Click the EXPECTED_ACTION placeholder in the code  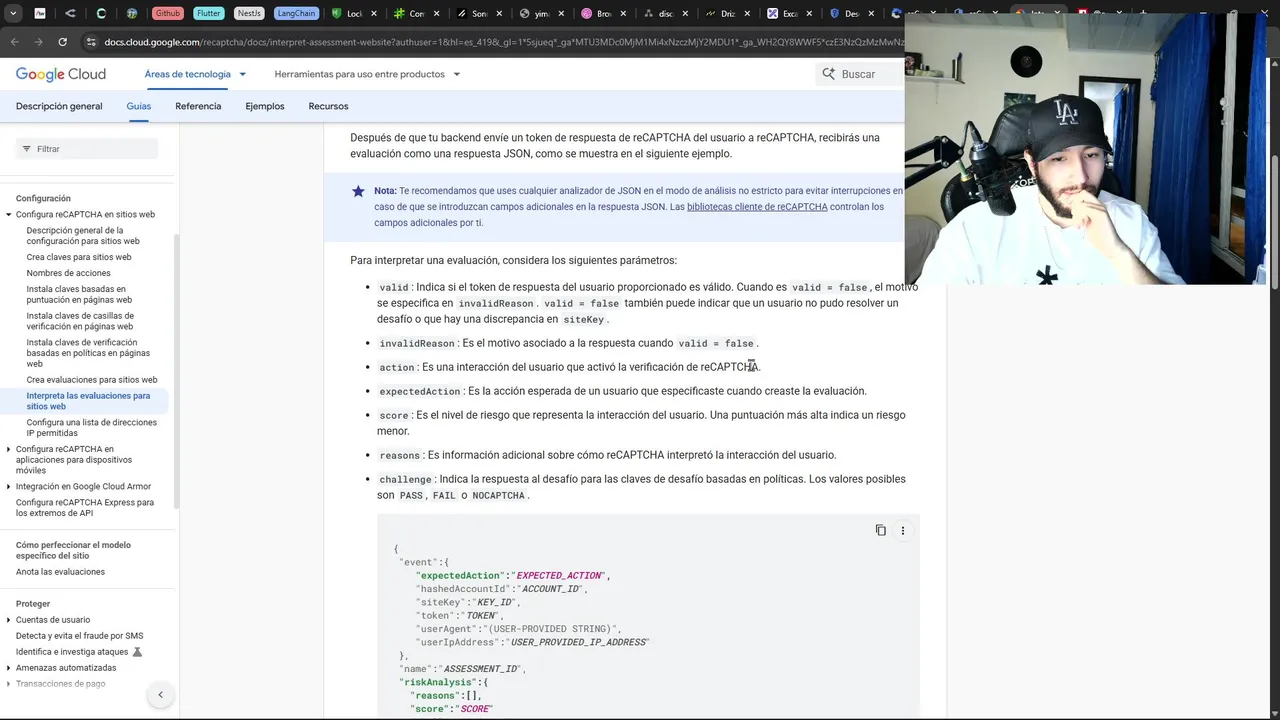tap(559, 576)
